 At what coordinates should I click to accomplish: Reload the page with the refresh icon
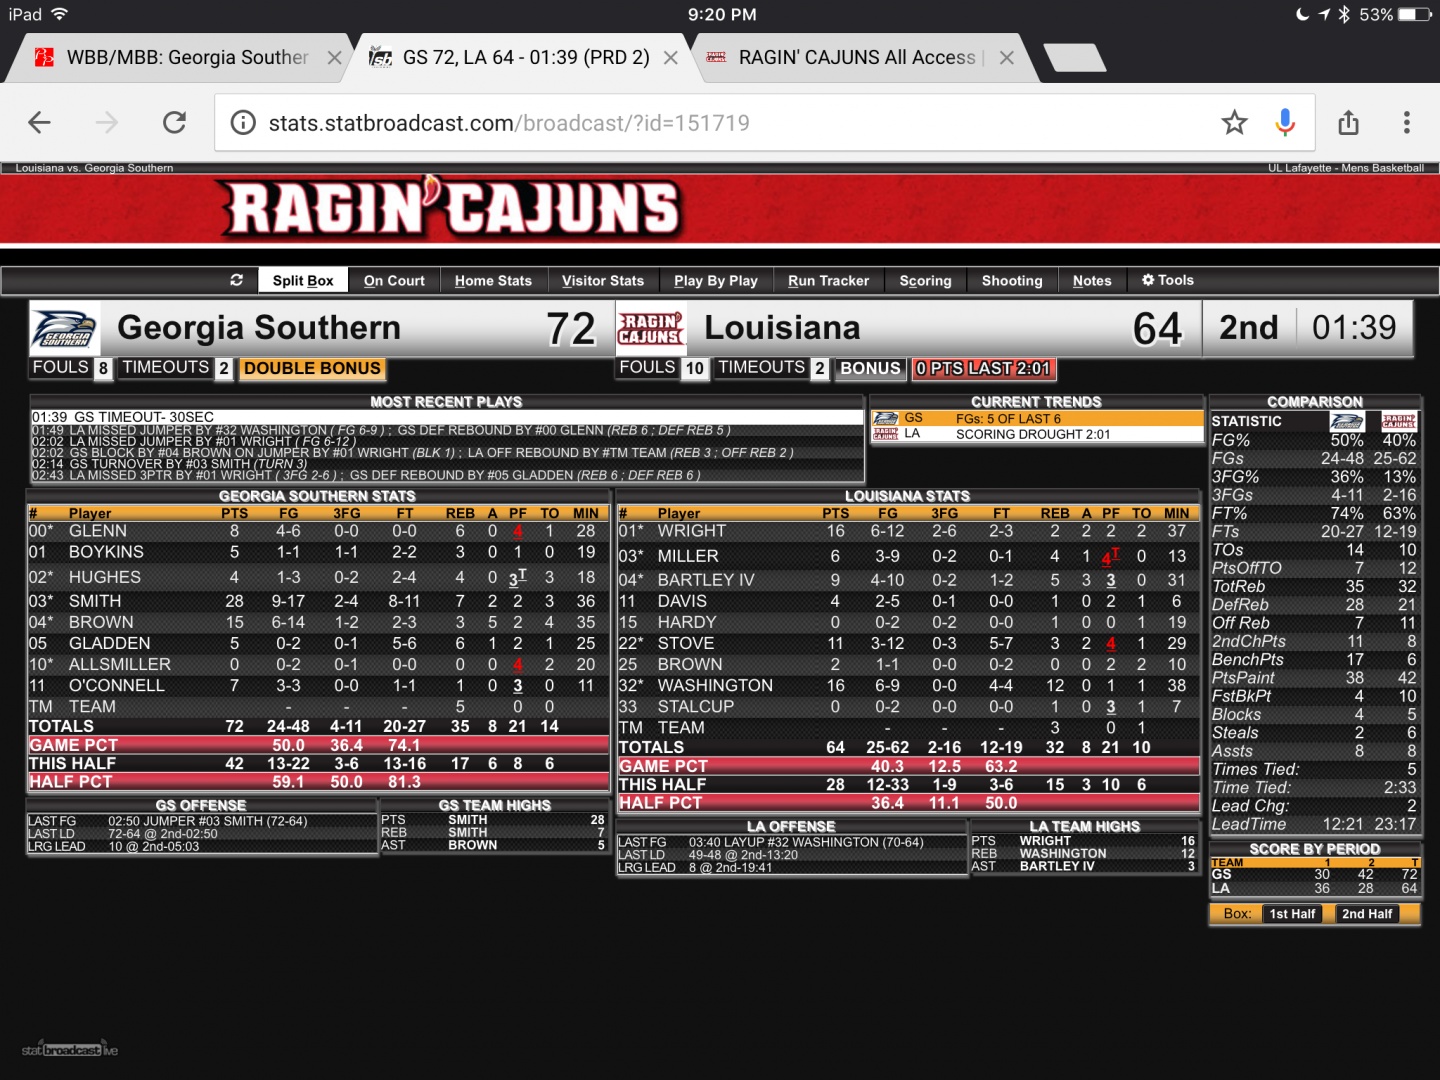pos(175,123)
